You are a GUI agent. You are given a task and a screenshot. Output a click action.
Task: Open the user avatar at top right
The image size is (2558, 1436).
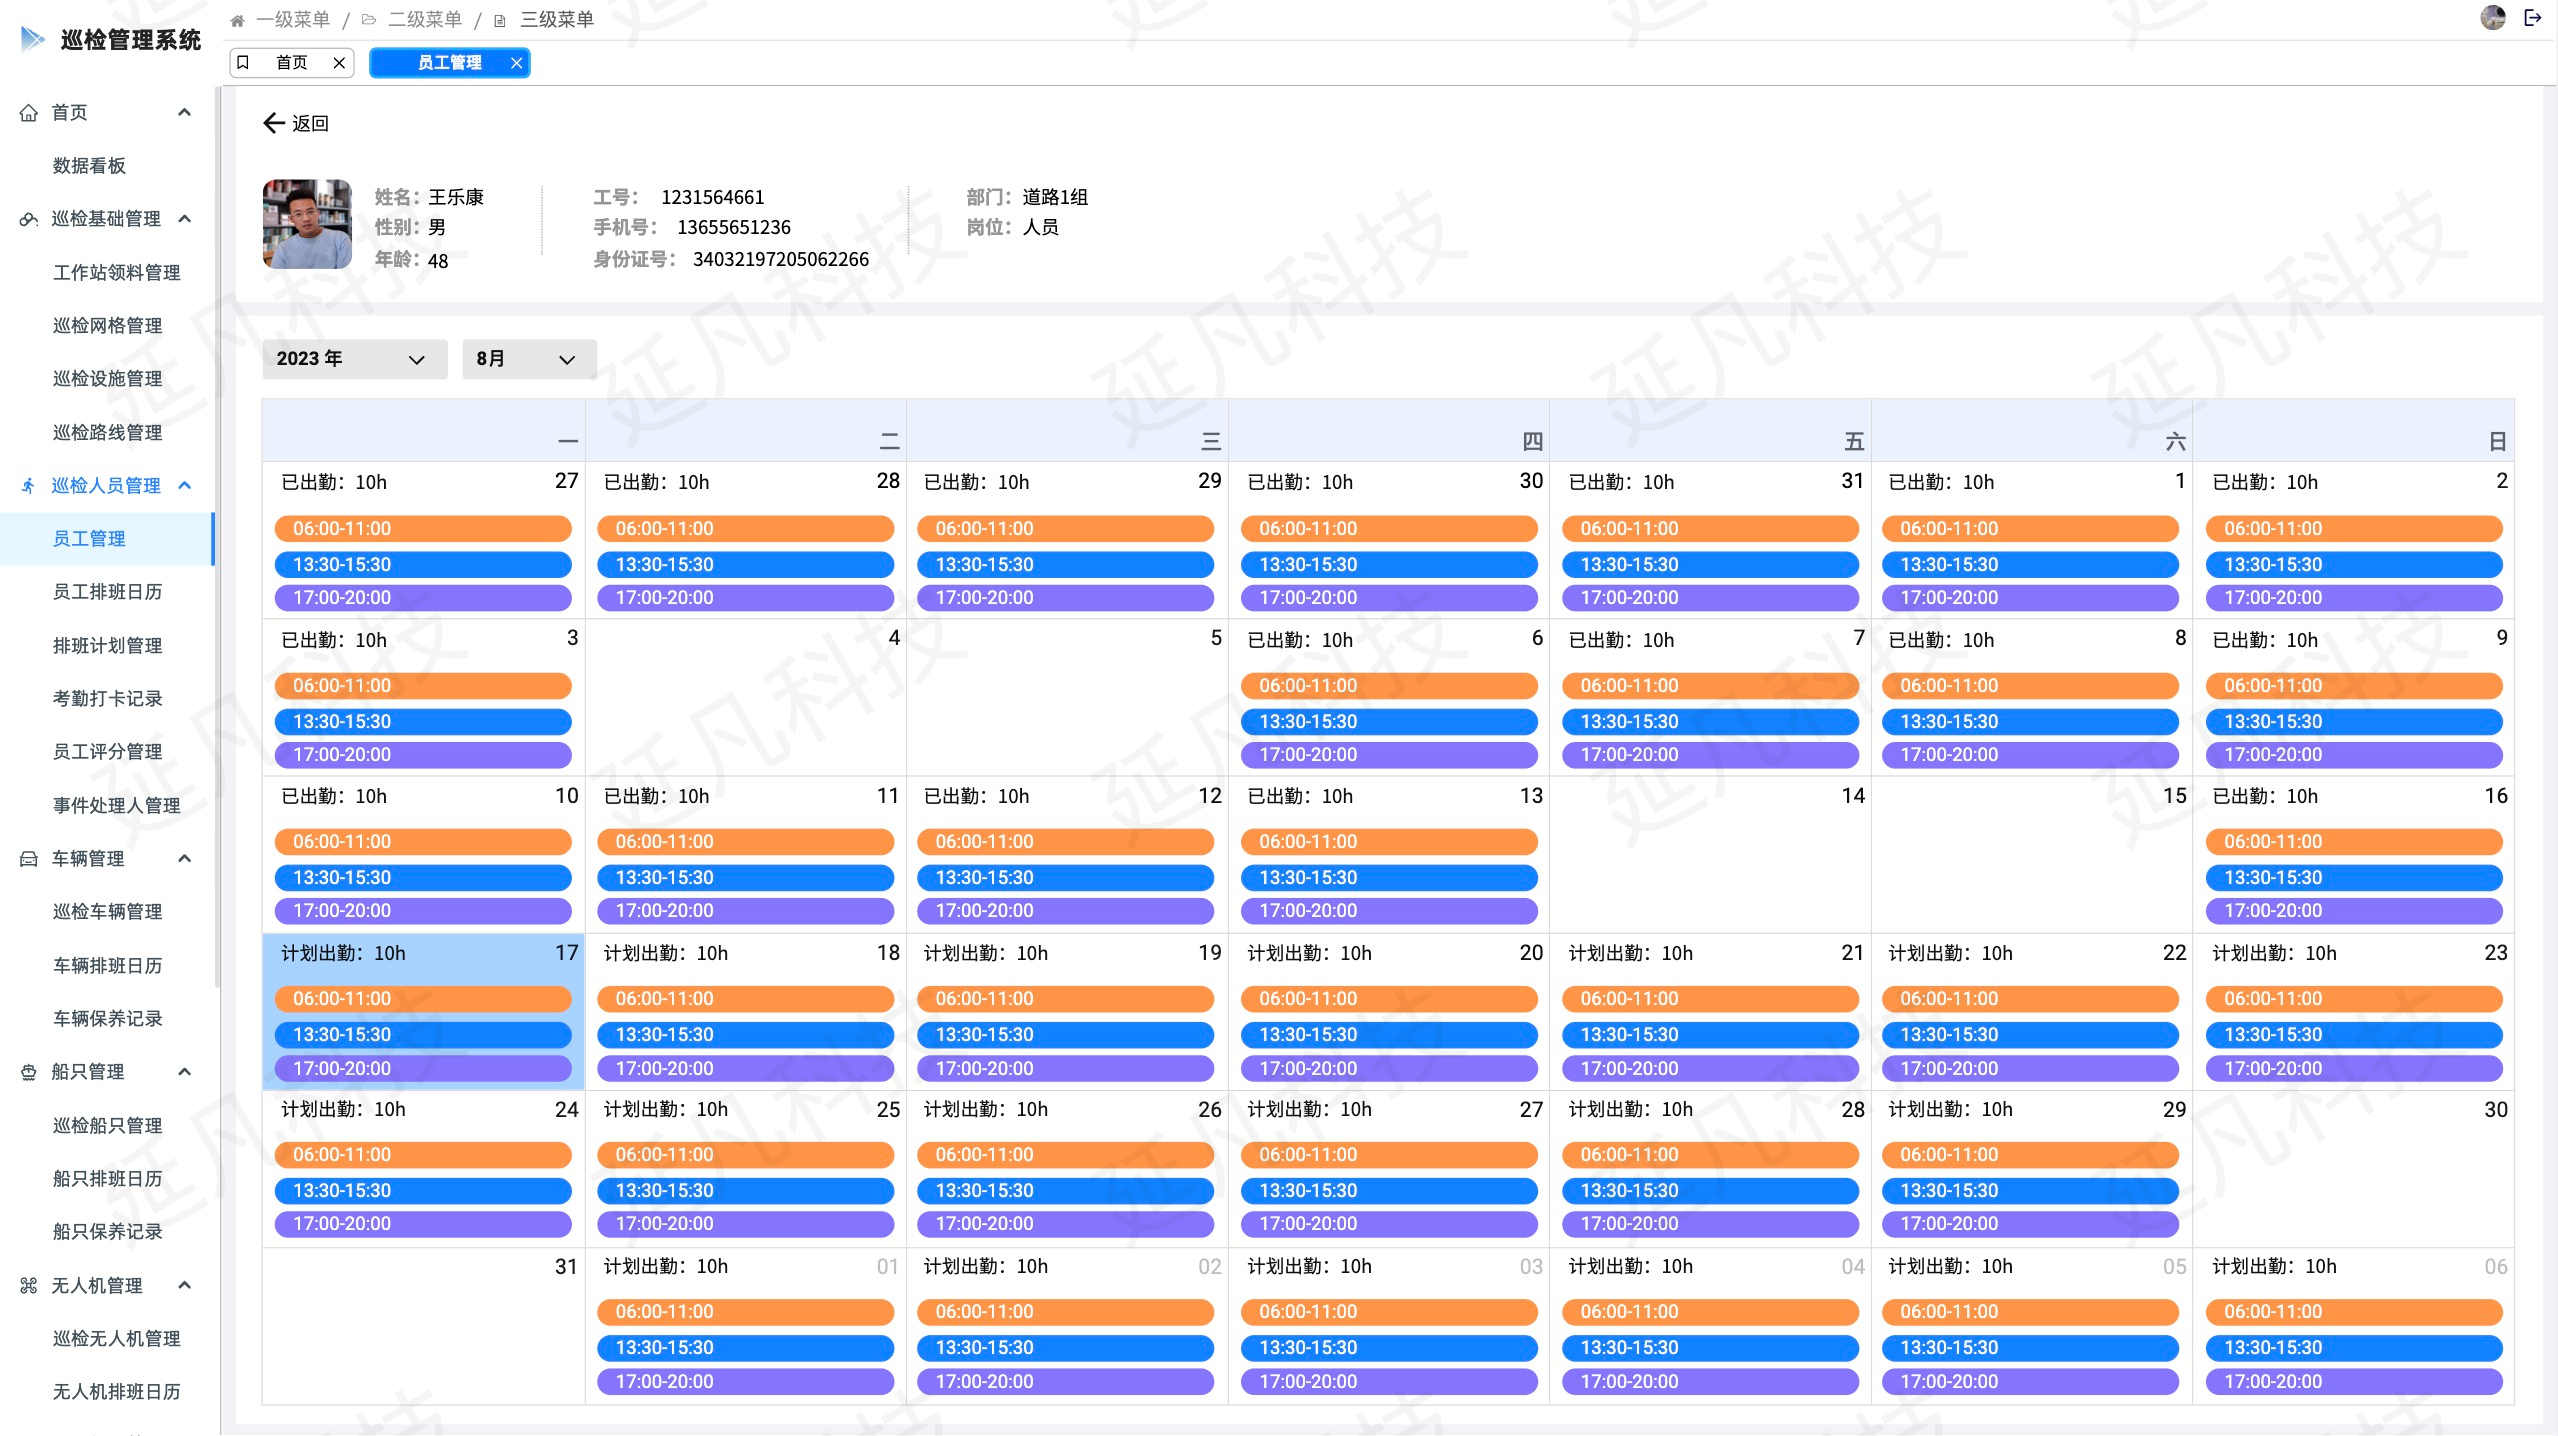pos(2492,17)
